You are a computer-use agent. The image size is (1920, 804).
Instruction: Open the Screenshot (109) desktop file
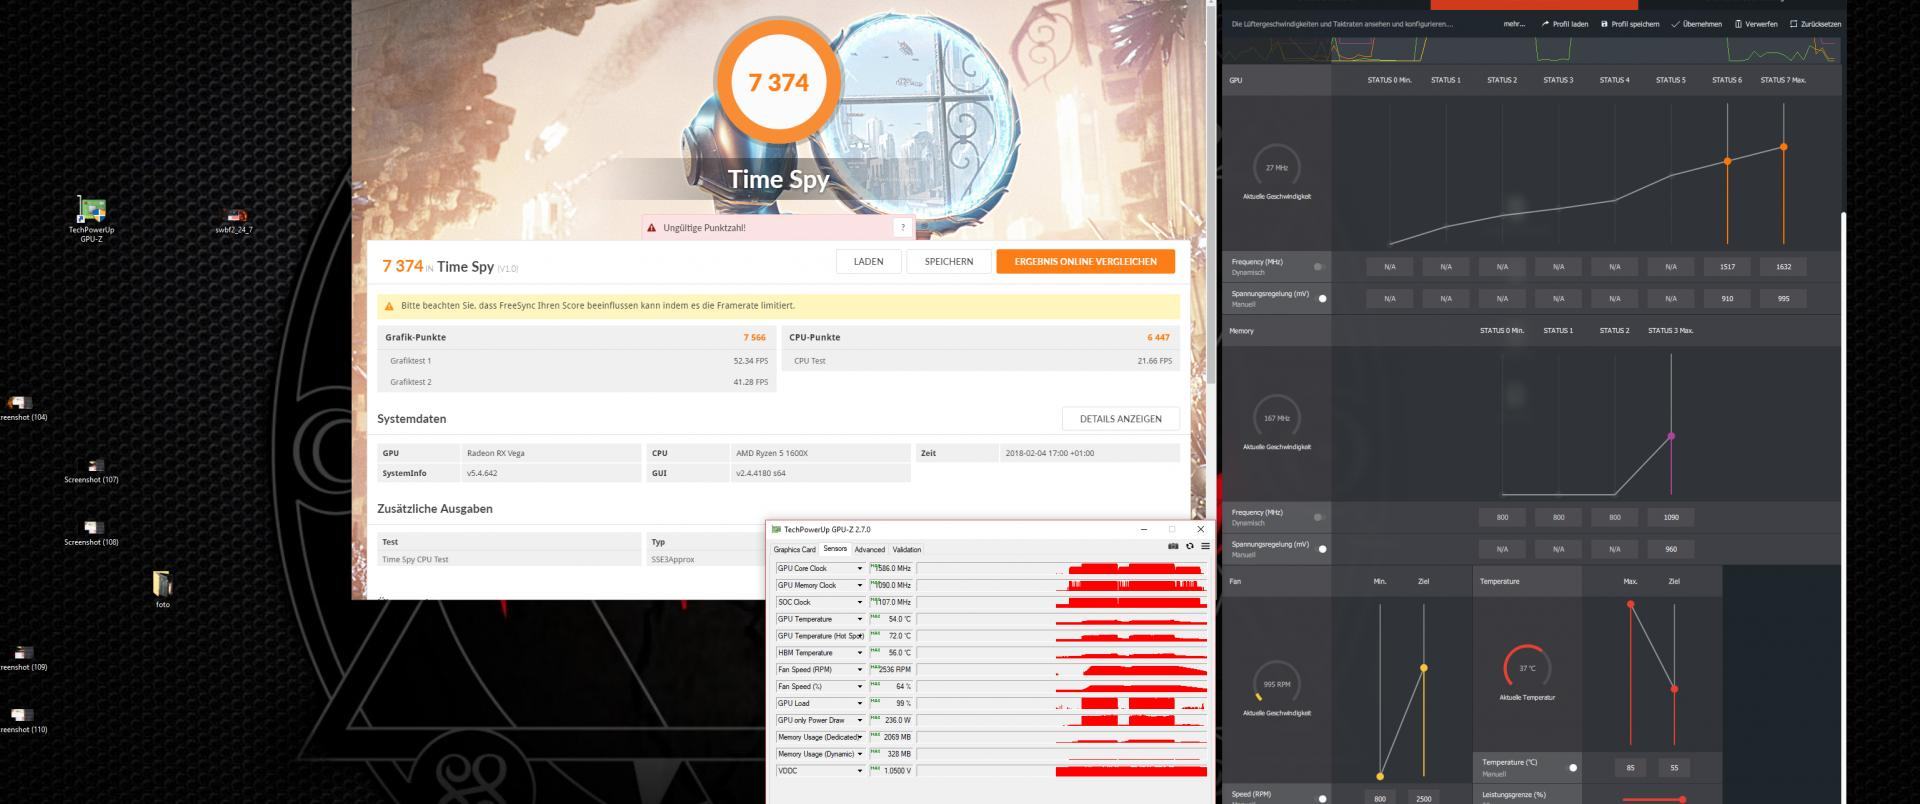point(23,659)
